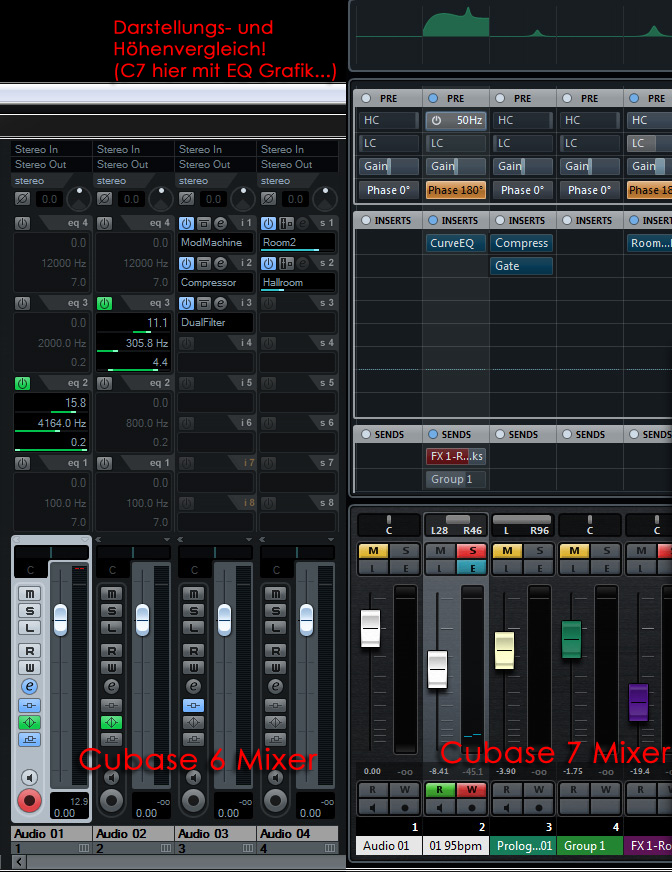This screenshot has height=872, width=672.
Task: Open channel edit (e) for Cubase 6 Audio 01
Action: pyautogui.click(x=29, y=686)
